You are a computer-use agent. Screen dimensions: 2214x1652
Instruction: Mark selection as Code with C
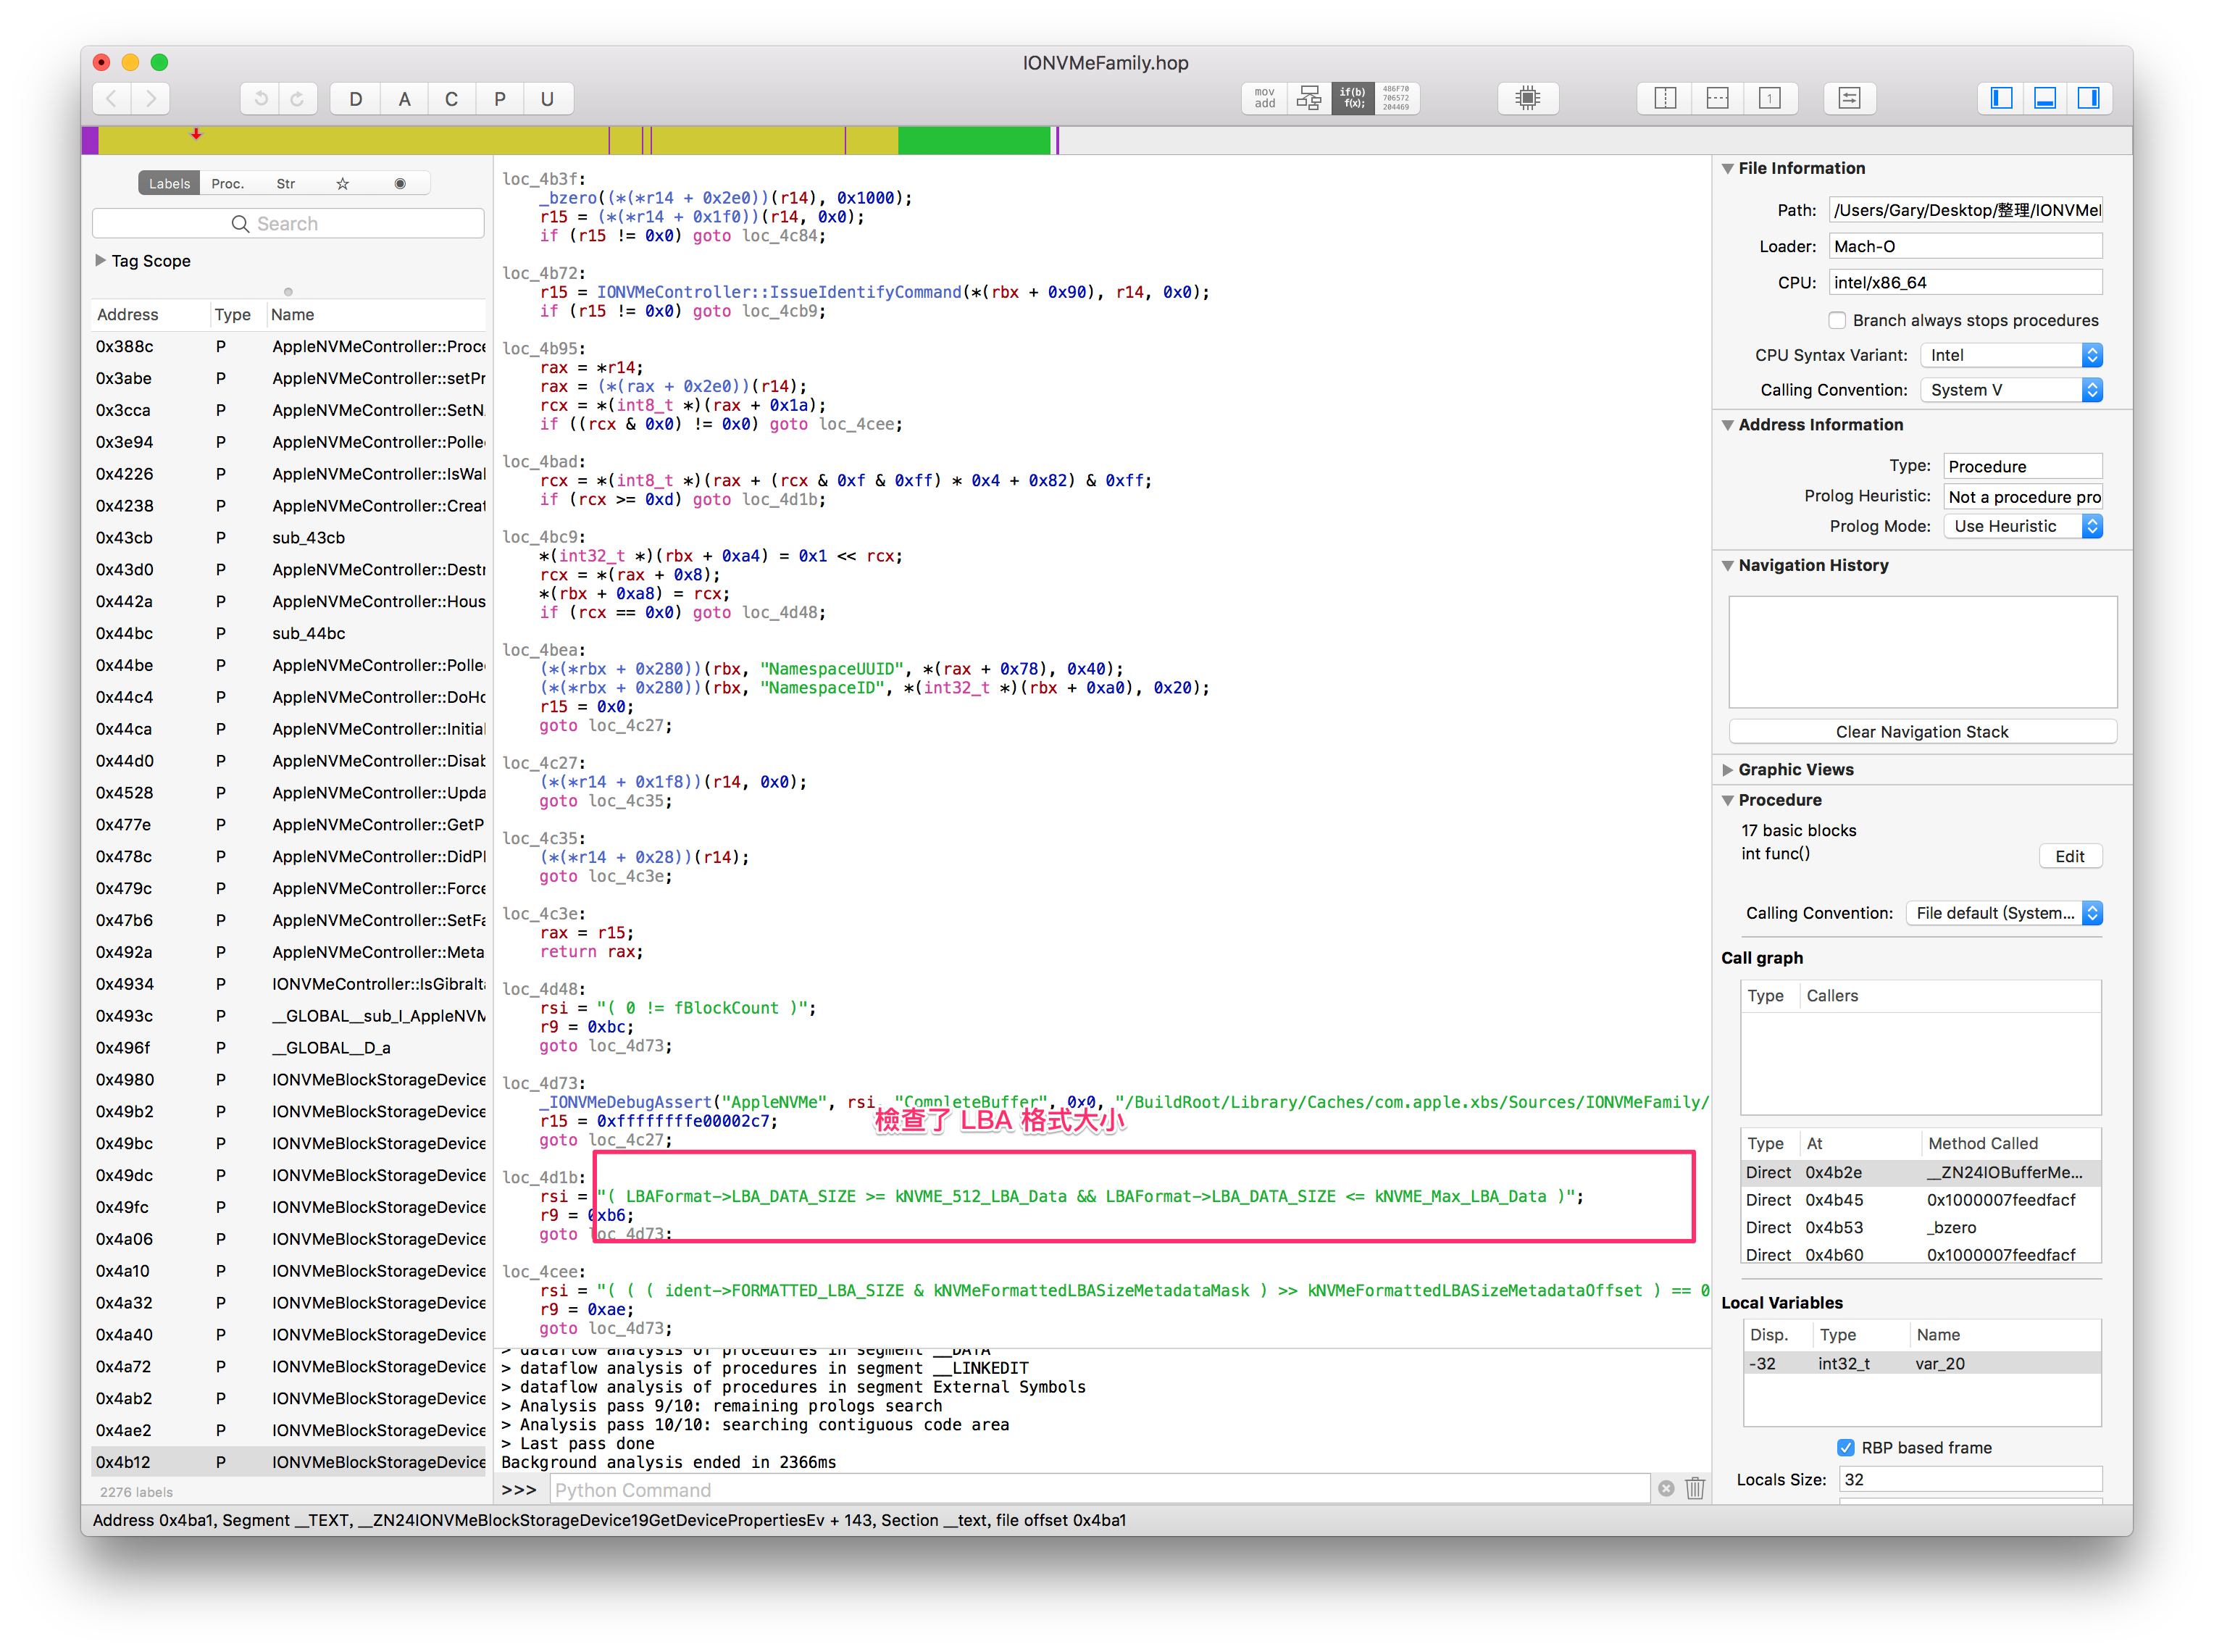click(452, 98)
